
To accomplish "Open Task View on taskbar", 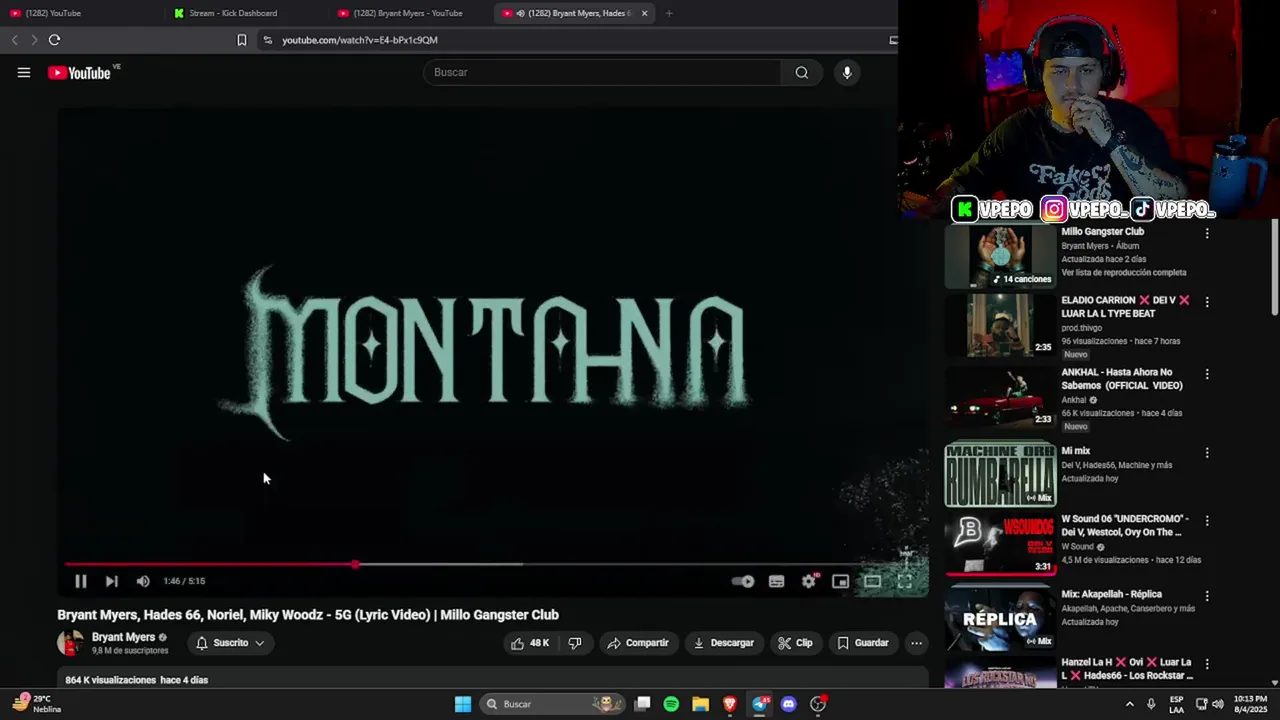I will pos(643,704).
